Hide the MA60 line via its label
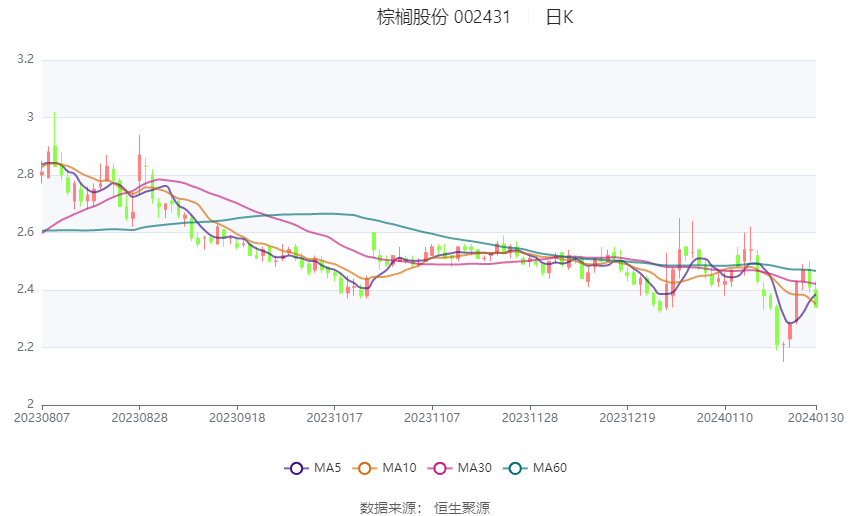 (x=550, y=468)
